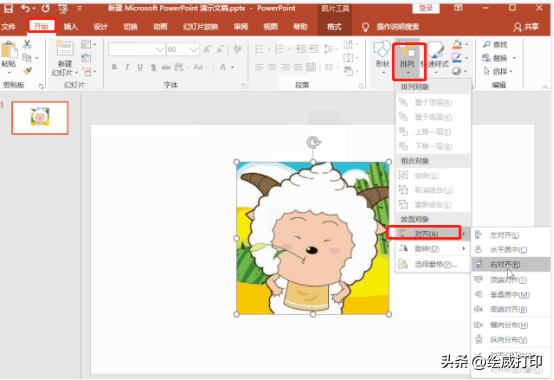
Task: Click Shape Fill paint bucket color
Action: [x=457, y=44]
